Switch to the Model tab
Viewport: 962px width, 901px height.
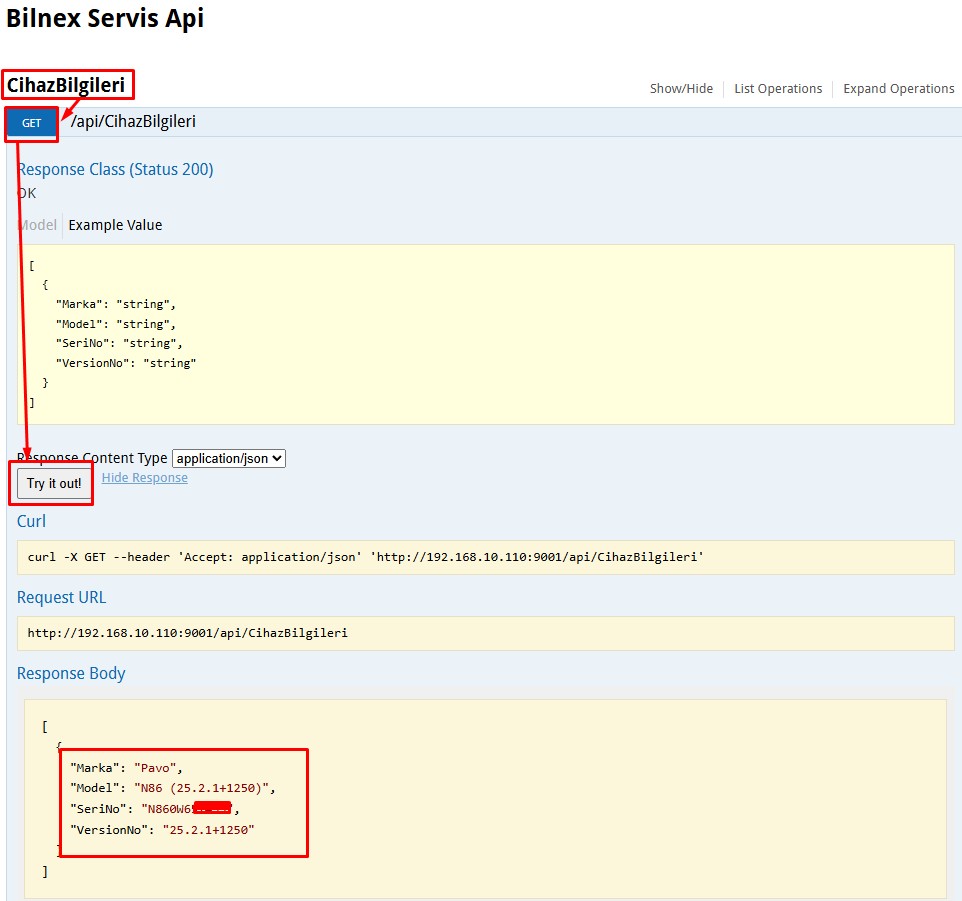coord(37,225)
